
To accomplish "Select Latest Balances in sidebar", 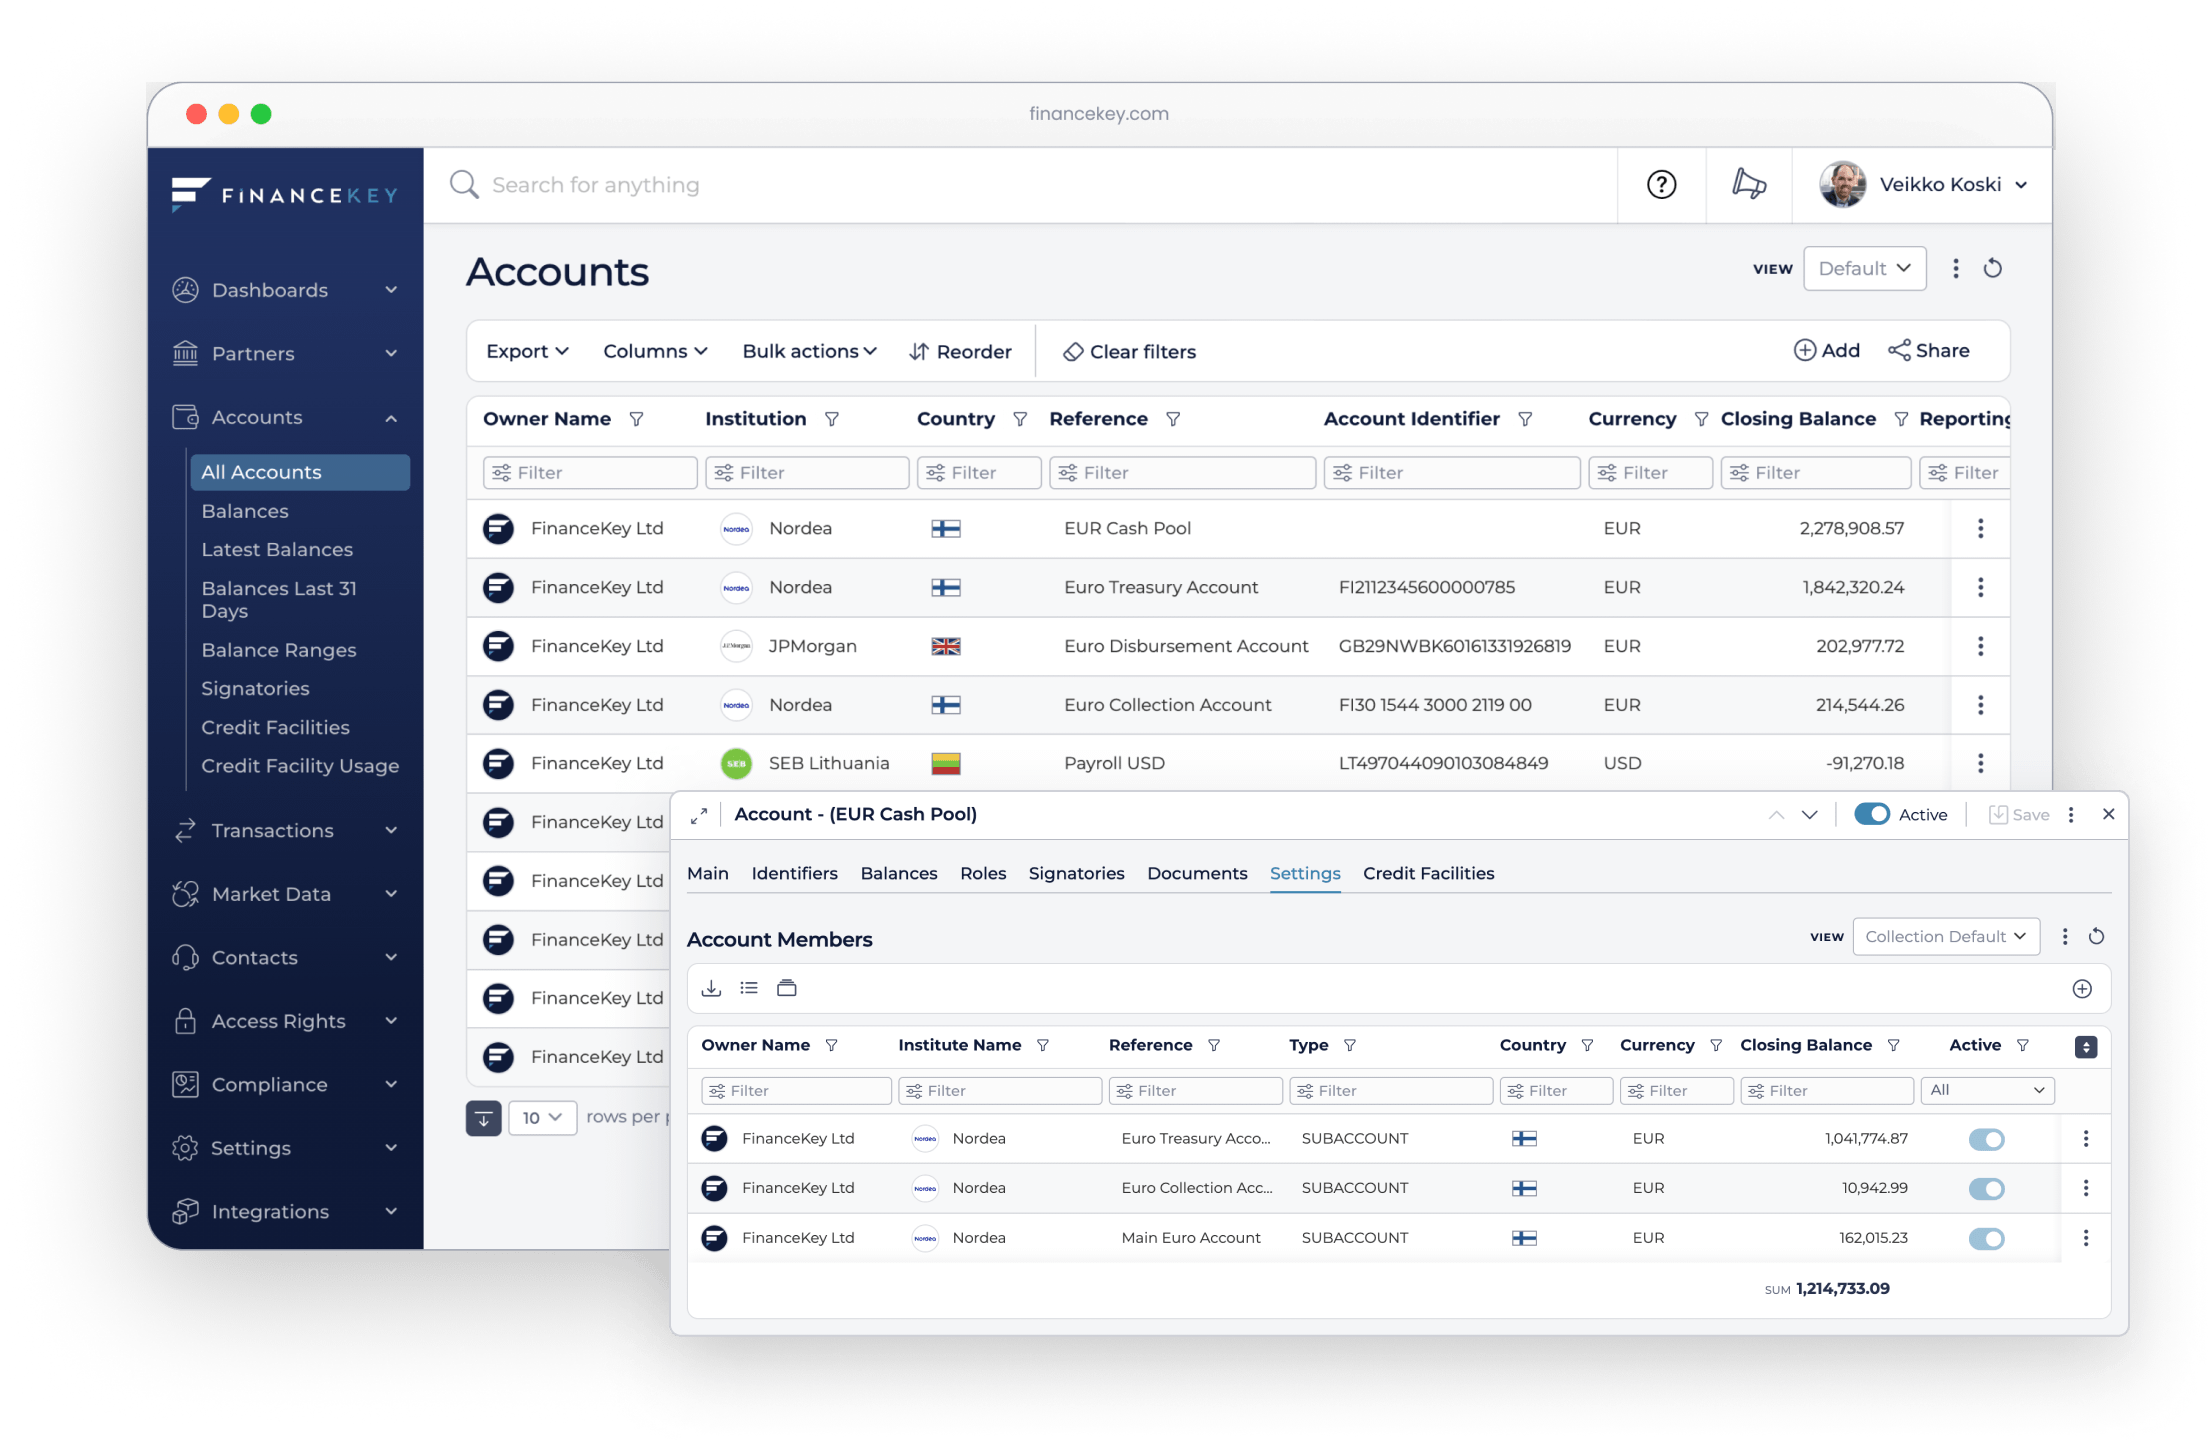I will click(x=277, y=549).
